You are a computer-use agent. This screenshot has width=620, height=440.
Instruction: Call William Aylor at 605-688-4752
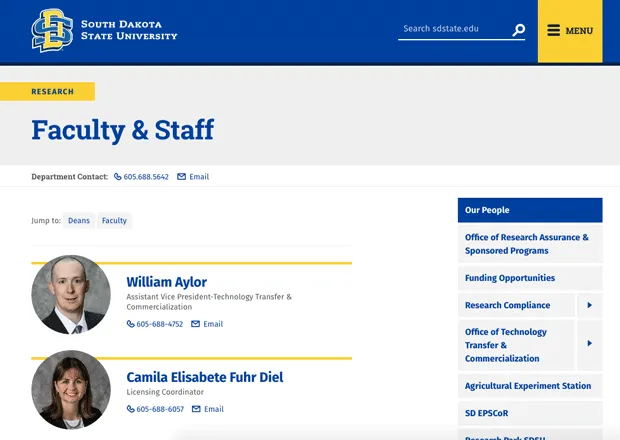tap(160, 324)
